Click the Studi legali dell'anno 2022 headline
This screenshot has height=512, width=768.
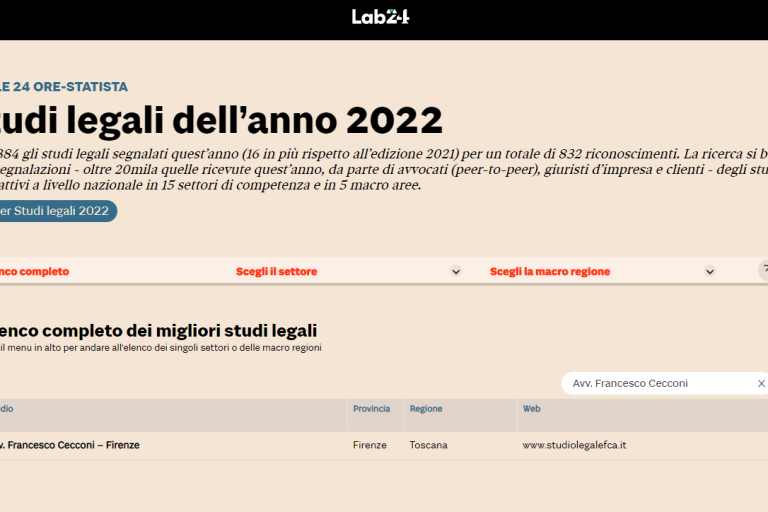220,121
